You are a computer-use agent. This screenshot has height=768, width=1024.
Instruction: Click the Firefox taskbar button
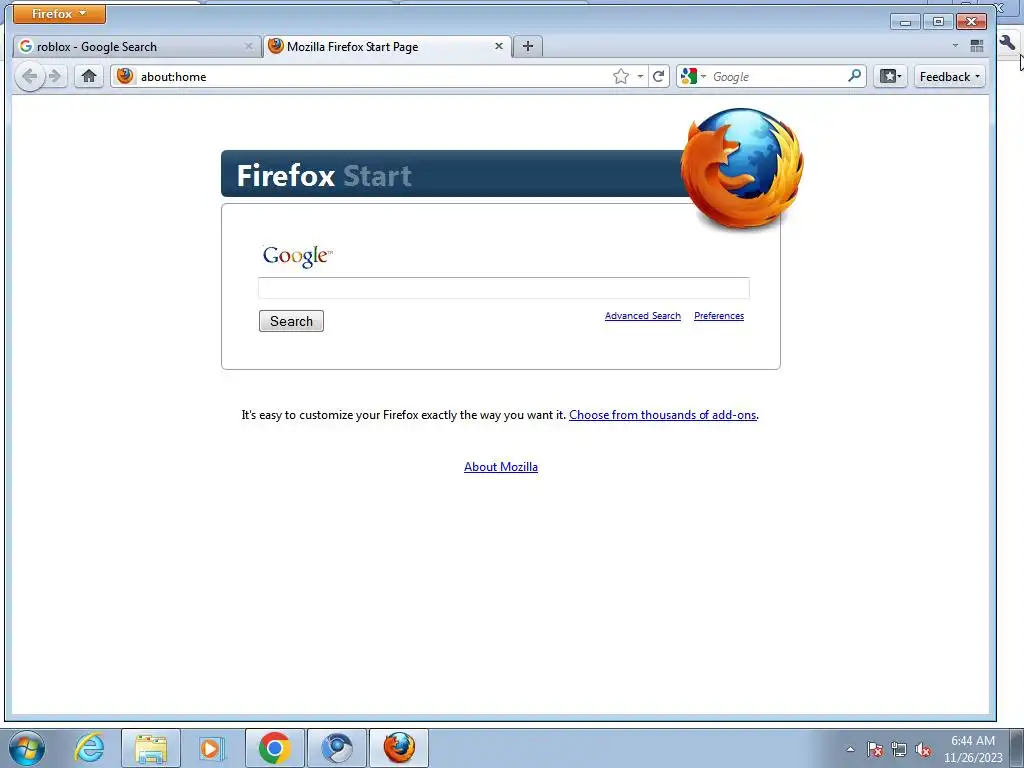pos(399,748)
